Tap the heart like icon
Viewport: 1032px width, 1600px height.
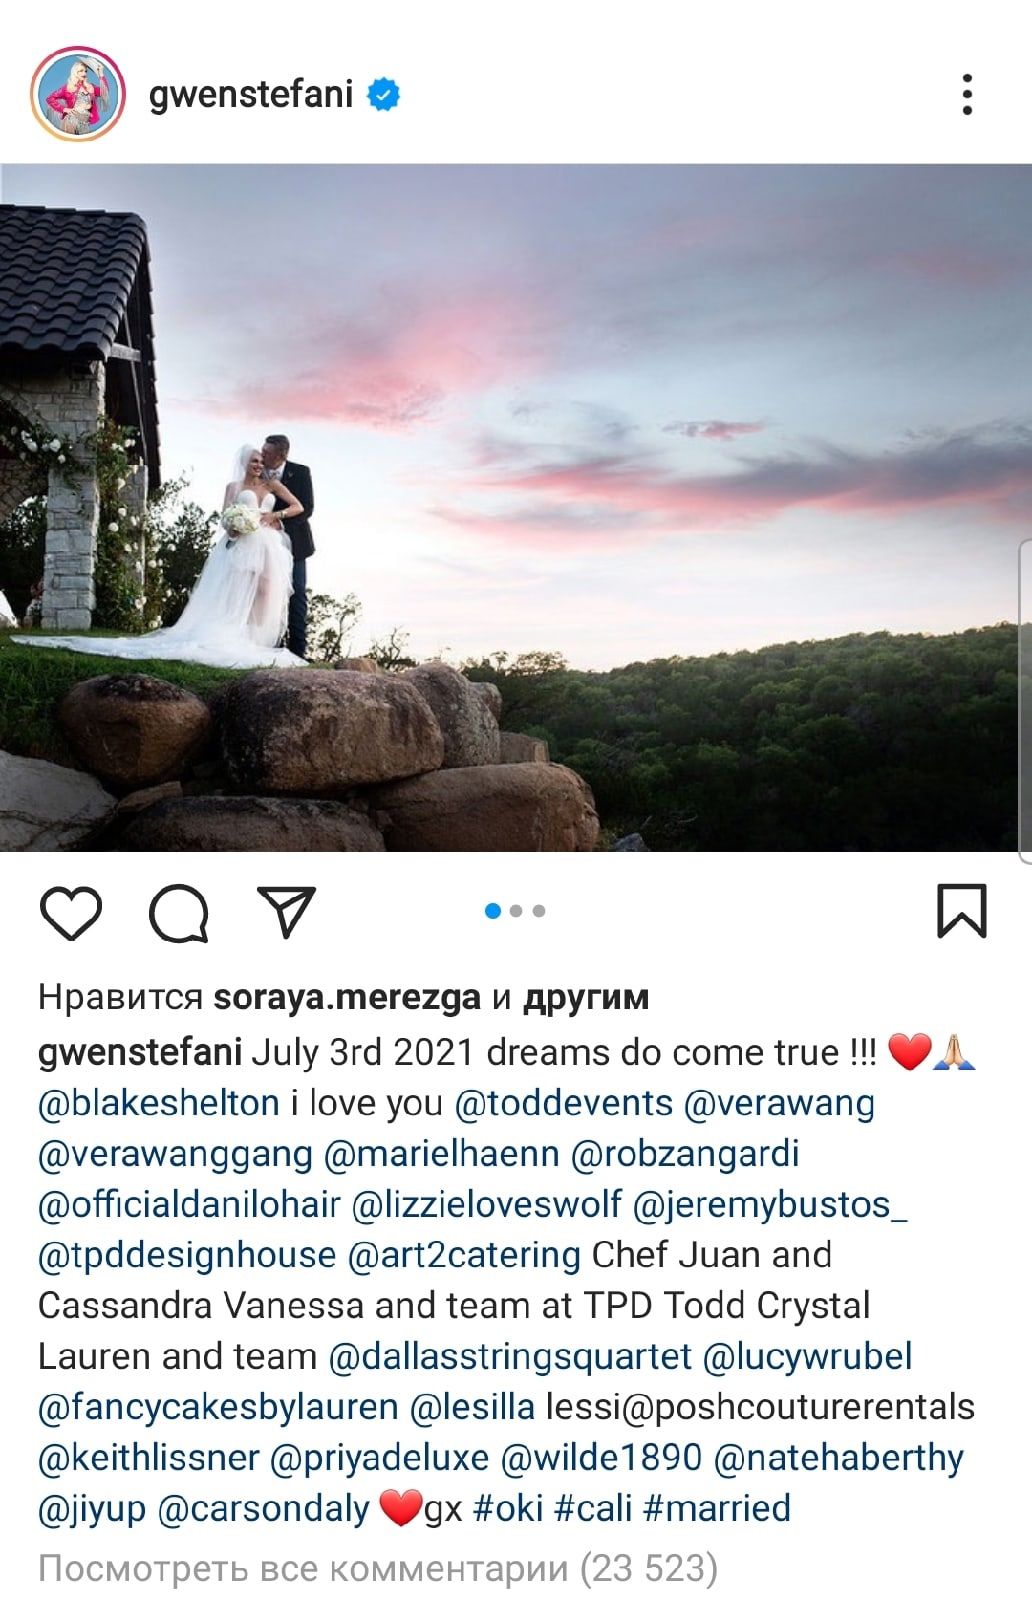pyautogui.click(x=71, y=912)
